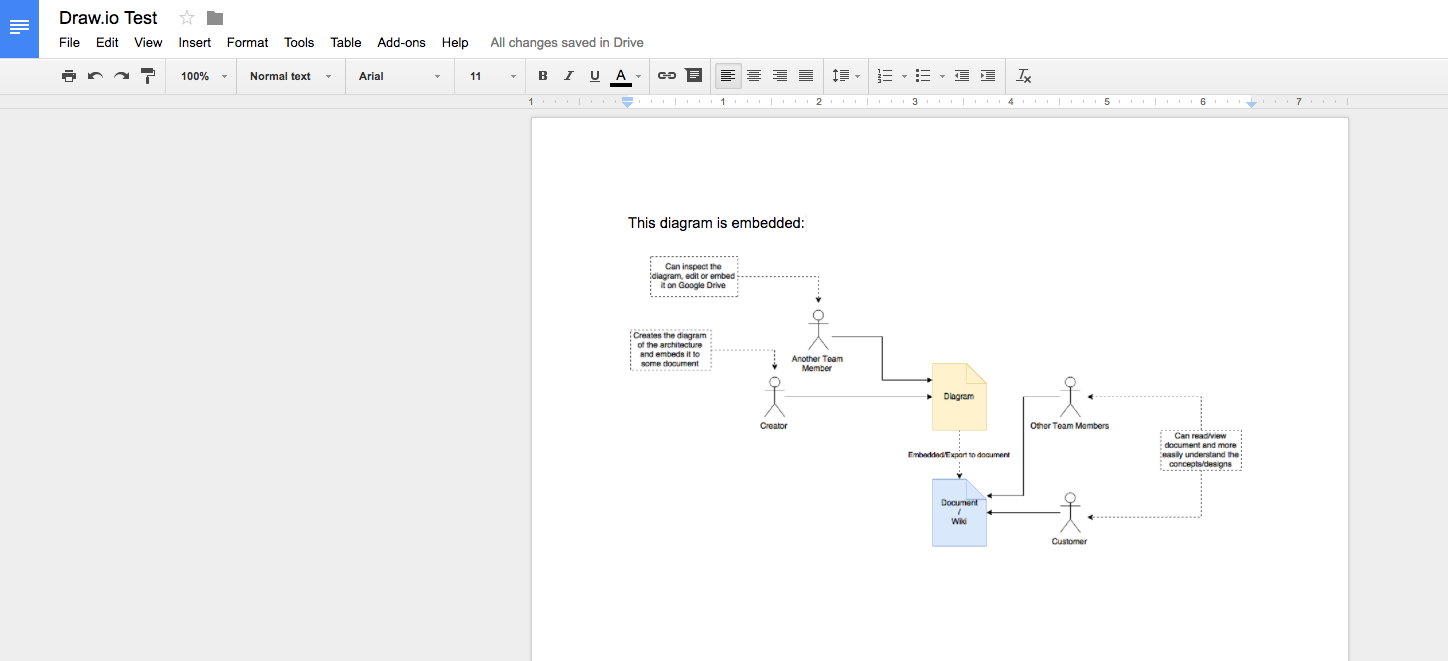Click 'All changes saved in Drive' status
Screen dimensions: 1448x661
click(567, 43)
